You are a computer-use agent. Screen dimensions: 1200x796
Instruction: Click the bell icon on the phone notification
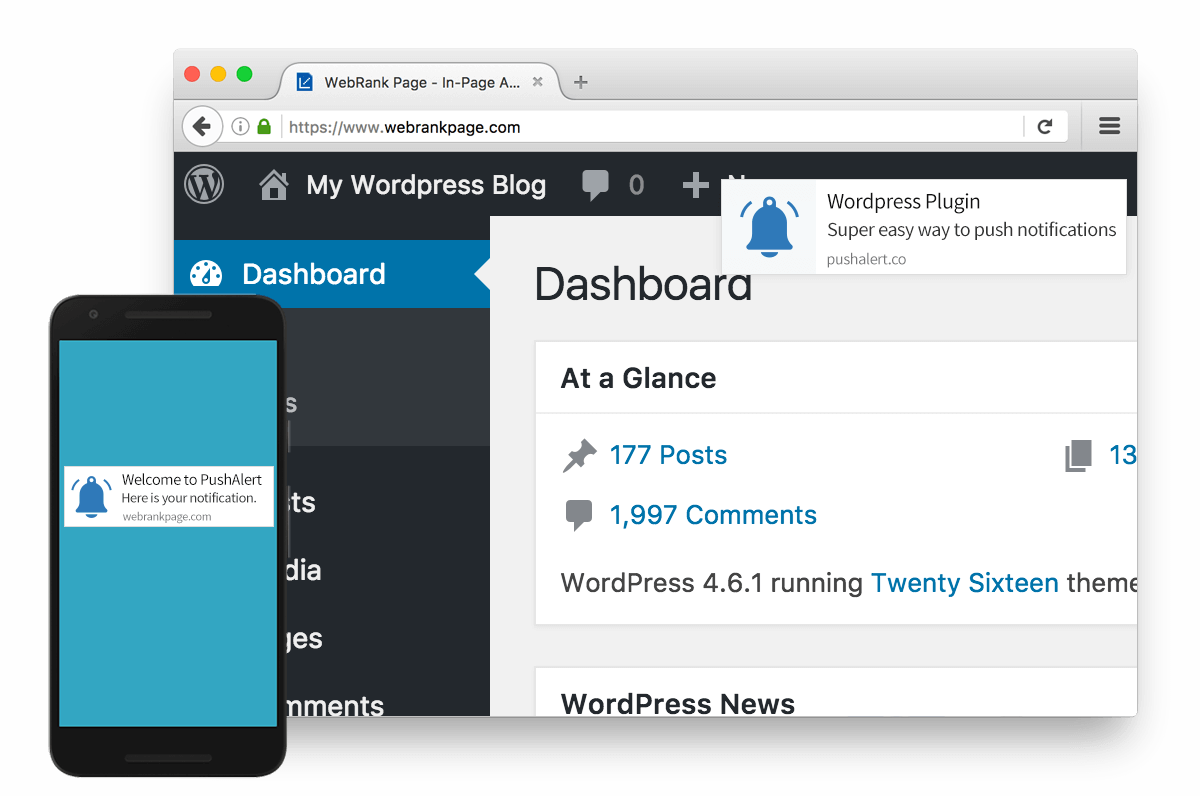(x=91, y=495)
